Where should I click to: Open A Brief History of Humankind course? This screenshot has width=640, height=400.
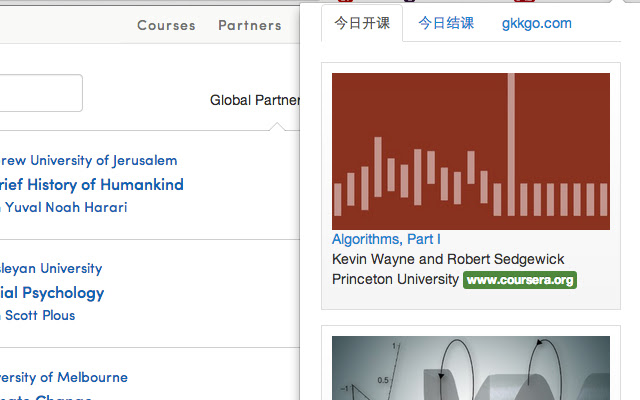tap(91, 184)
